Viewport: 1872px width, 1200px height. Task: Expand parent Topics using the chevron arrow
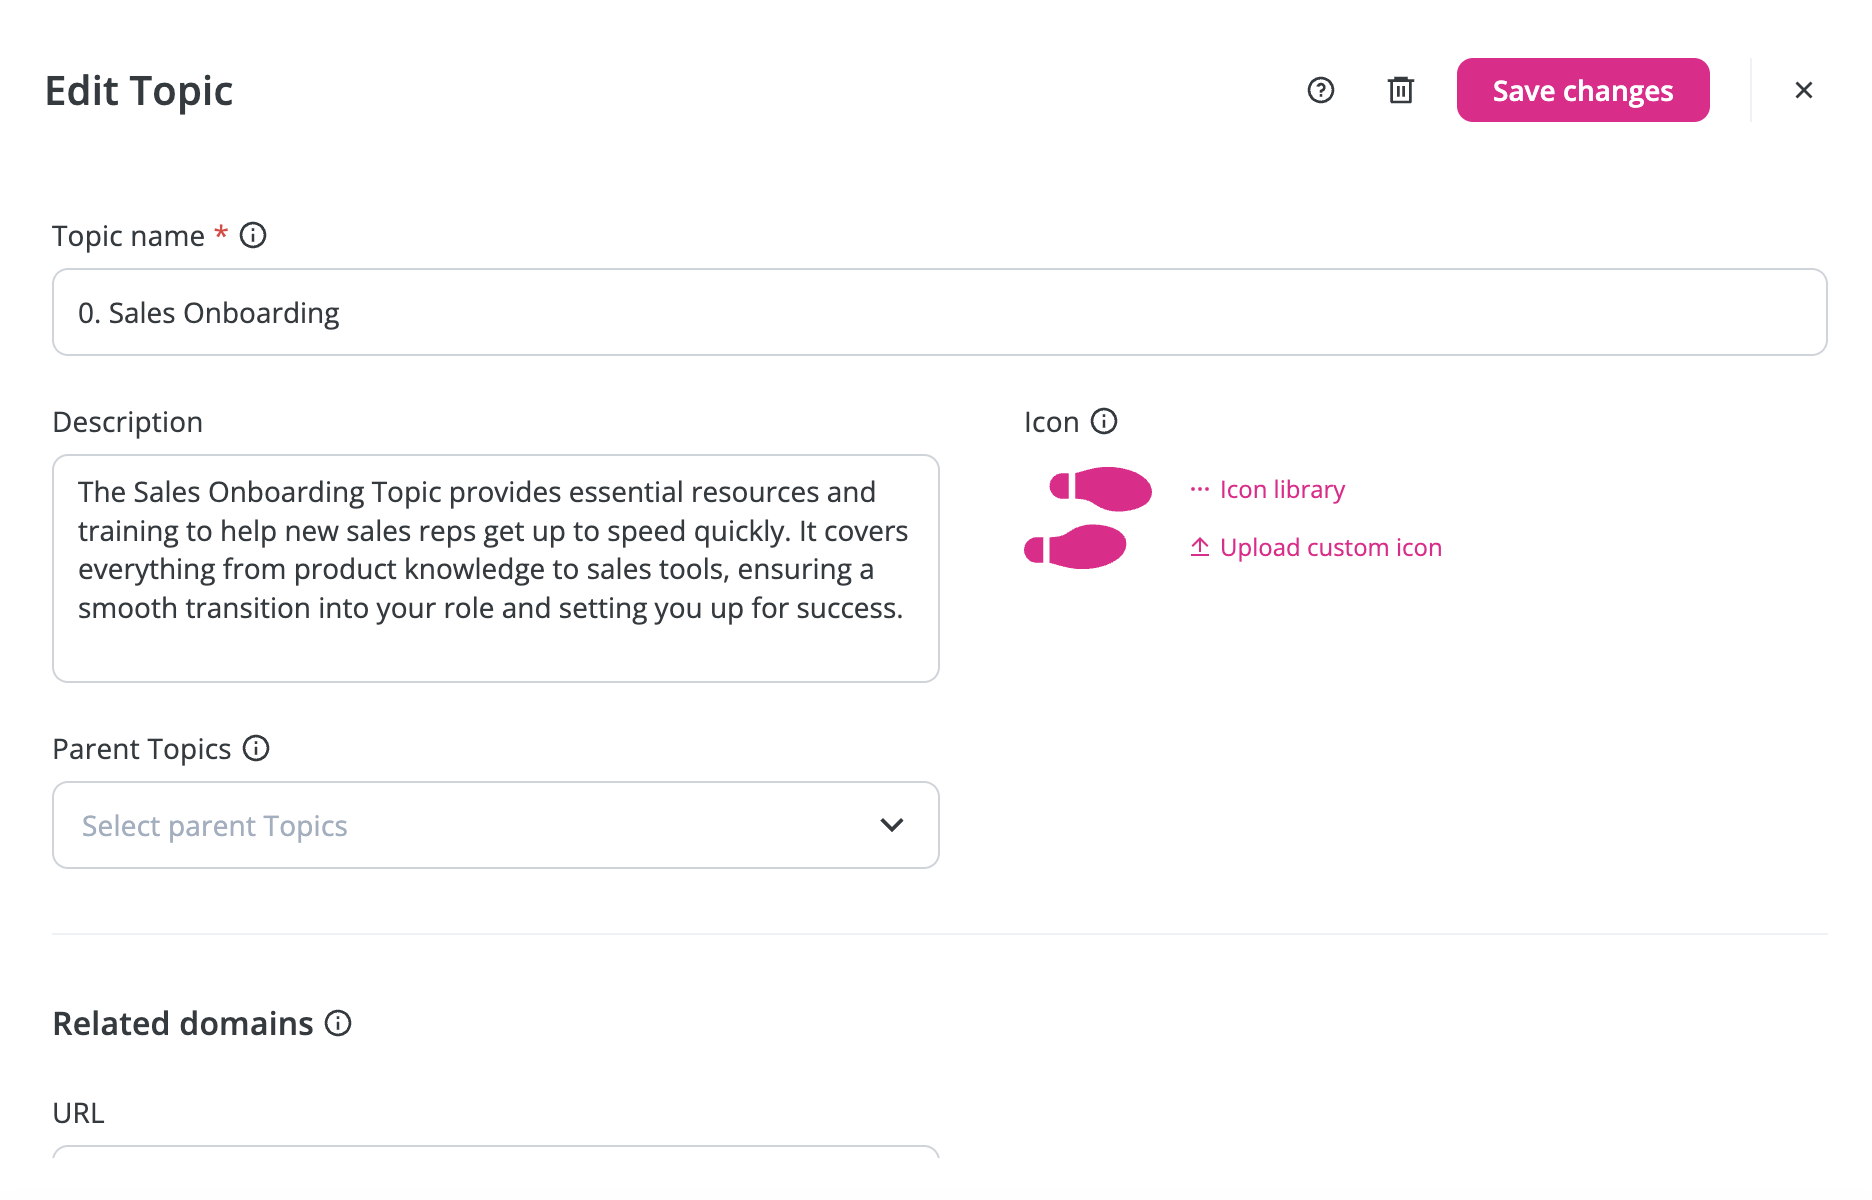[x=892, y=825]
